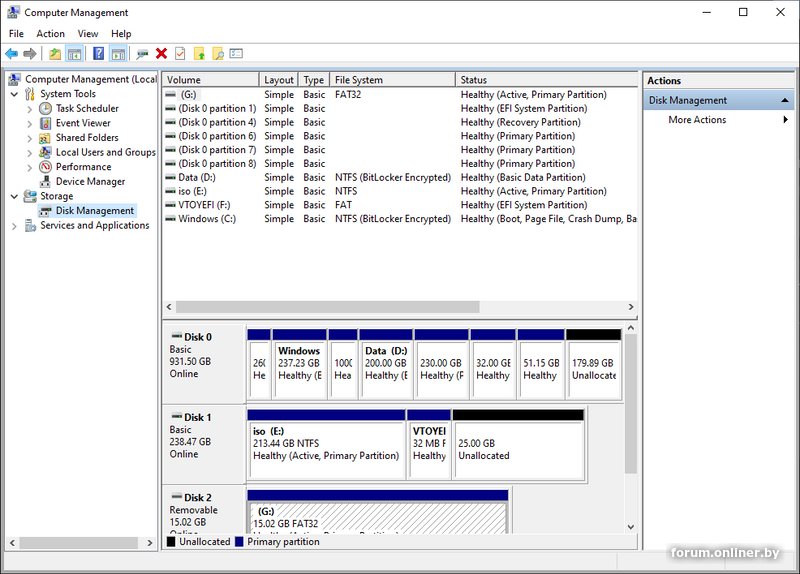This screenshot has width=800, height=574.
Task: Click the Properties checkmark page icon
Action: point(180,54)
